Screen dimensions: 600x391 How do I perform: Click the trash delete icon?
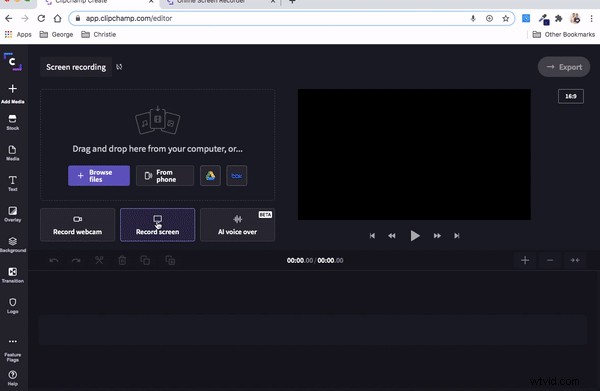[122, 261]
